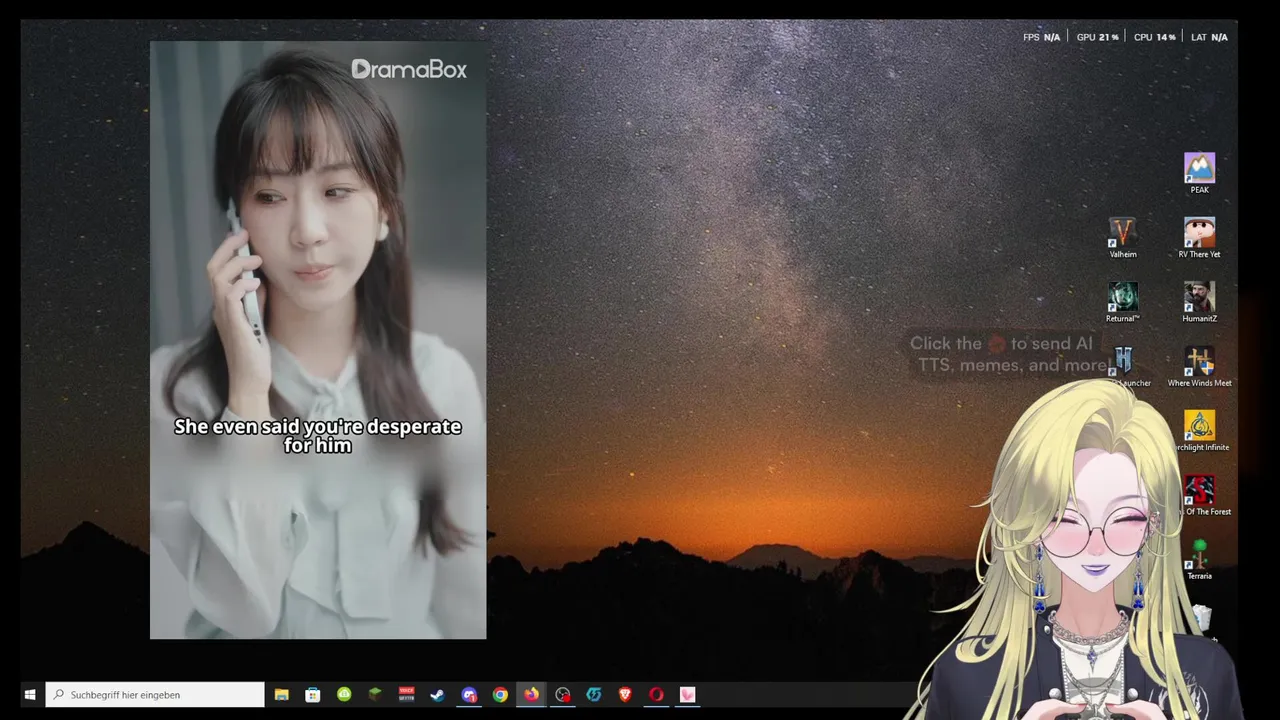
Task: Select the Returnal desktop shortcut
Action: coord(1123,302)
